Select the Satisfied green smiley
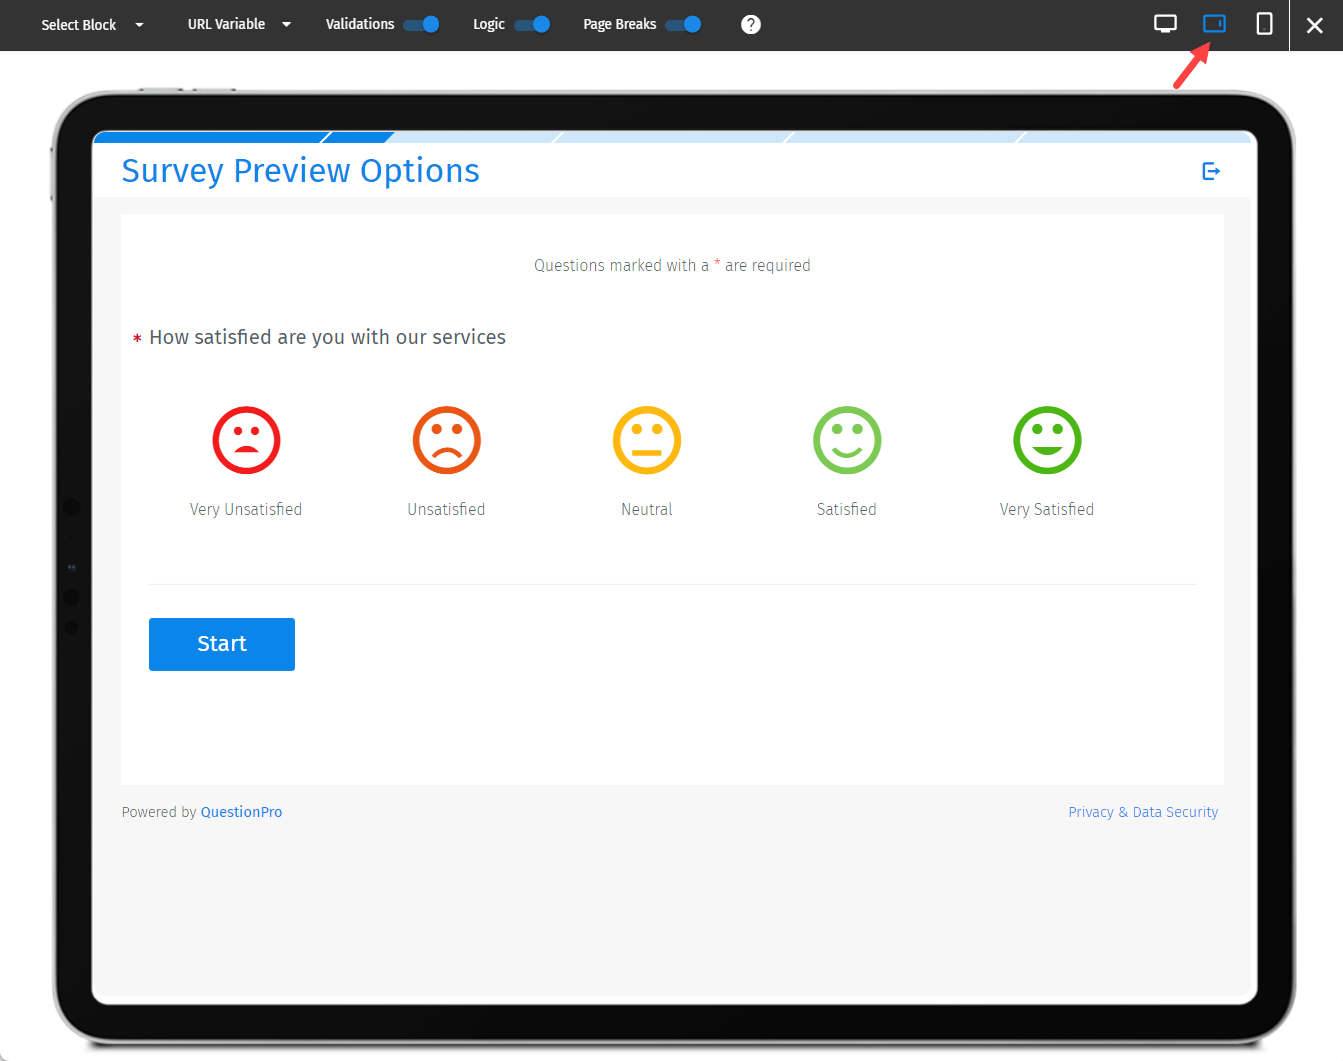Screen dimensions: 1343x1061 click(846, 440)
